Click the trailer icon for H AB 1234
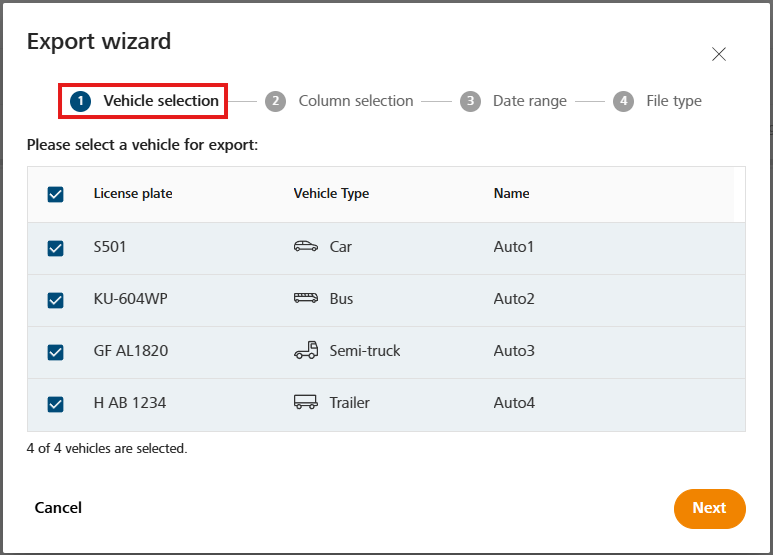 pyautogui.click(x=306, y=402)
